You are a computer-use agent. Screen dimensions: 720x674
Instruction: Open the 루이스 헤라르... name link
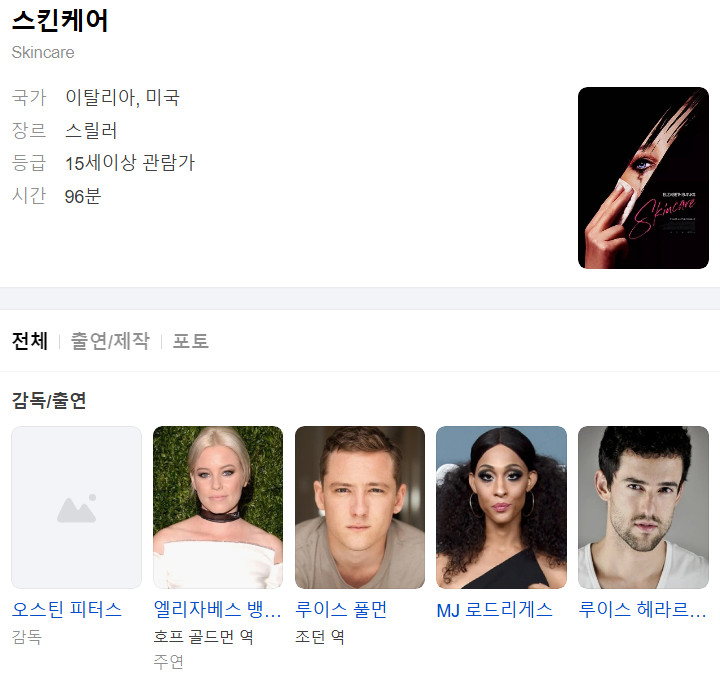[642, 610]
